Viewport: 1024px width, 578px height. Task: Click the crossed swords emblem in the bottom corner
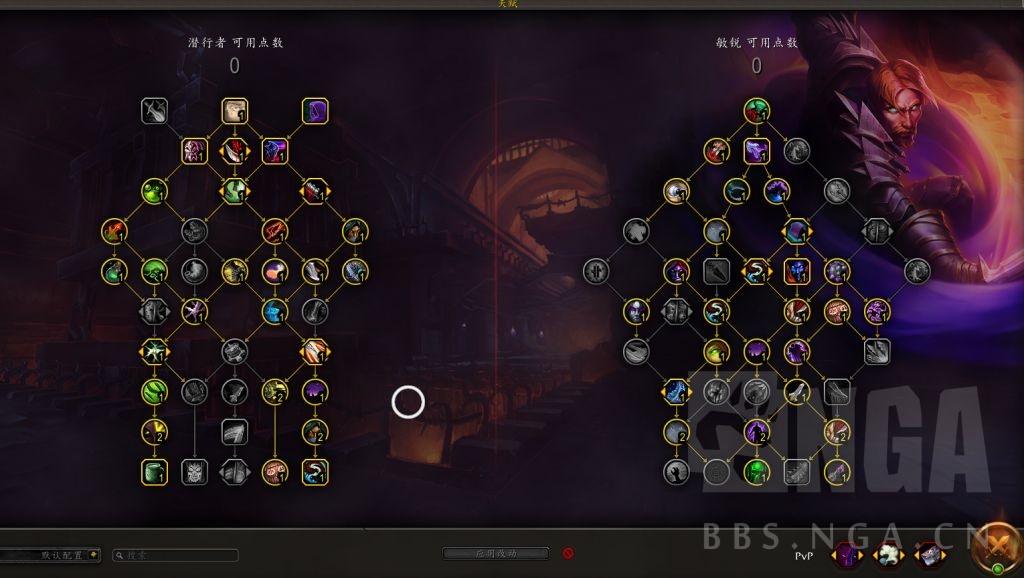[998, 547]
